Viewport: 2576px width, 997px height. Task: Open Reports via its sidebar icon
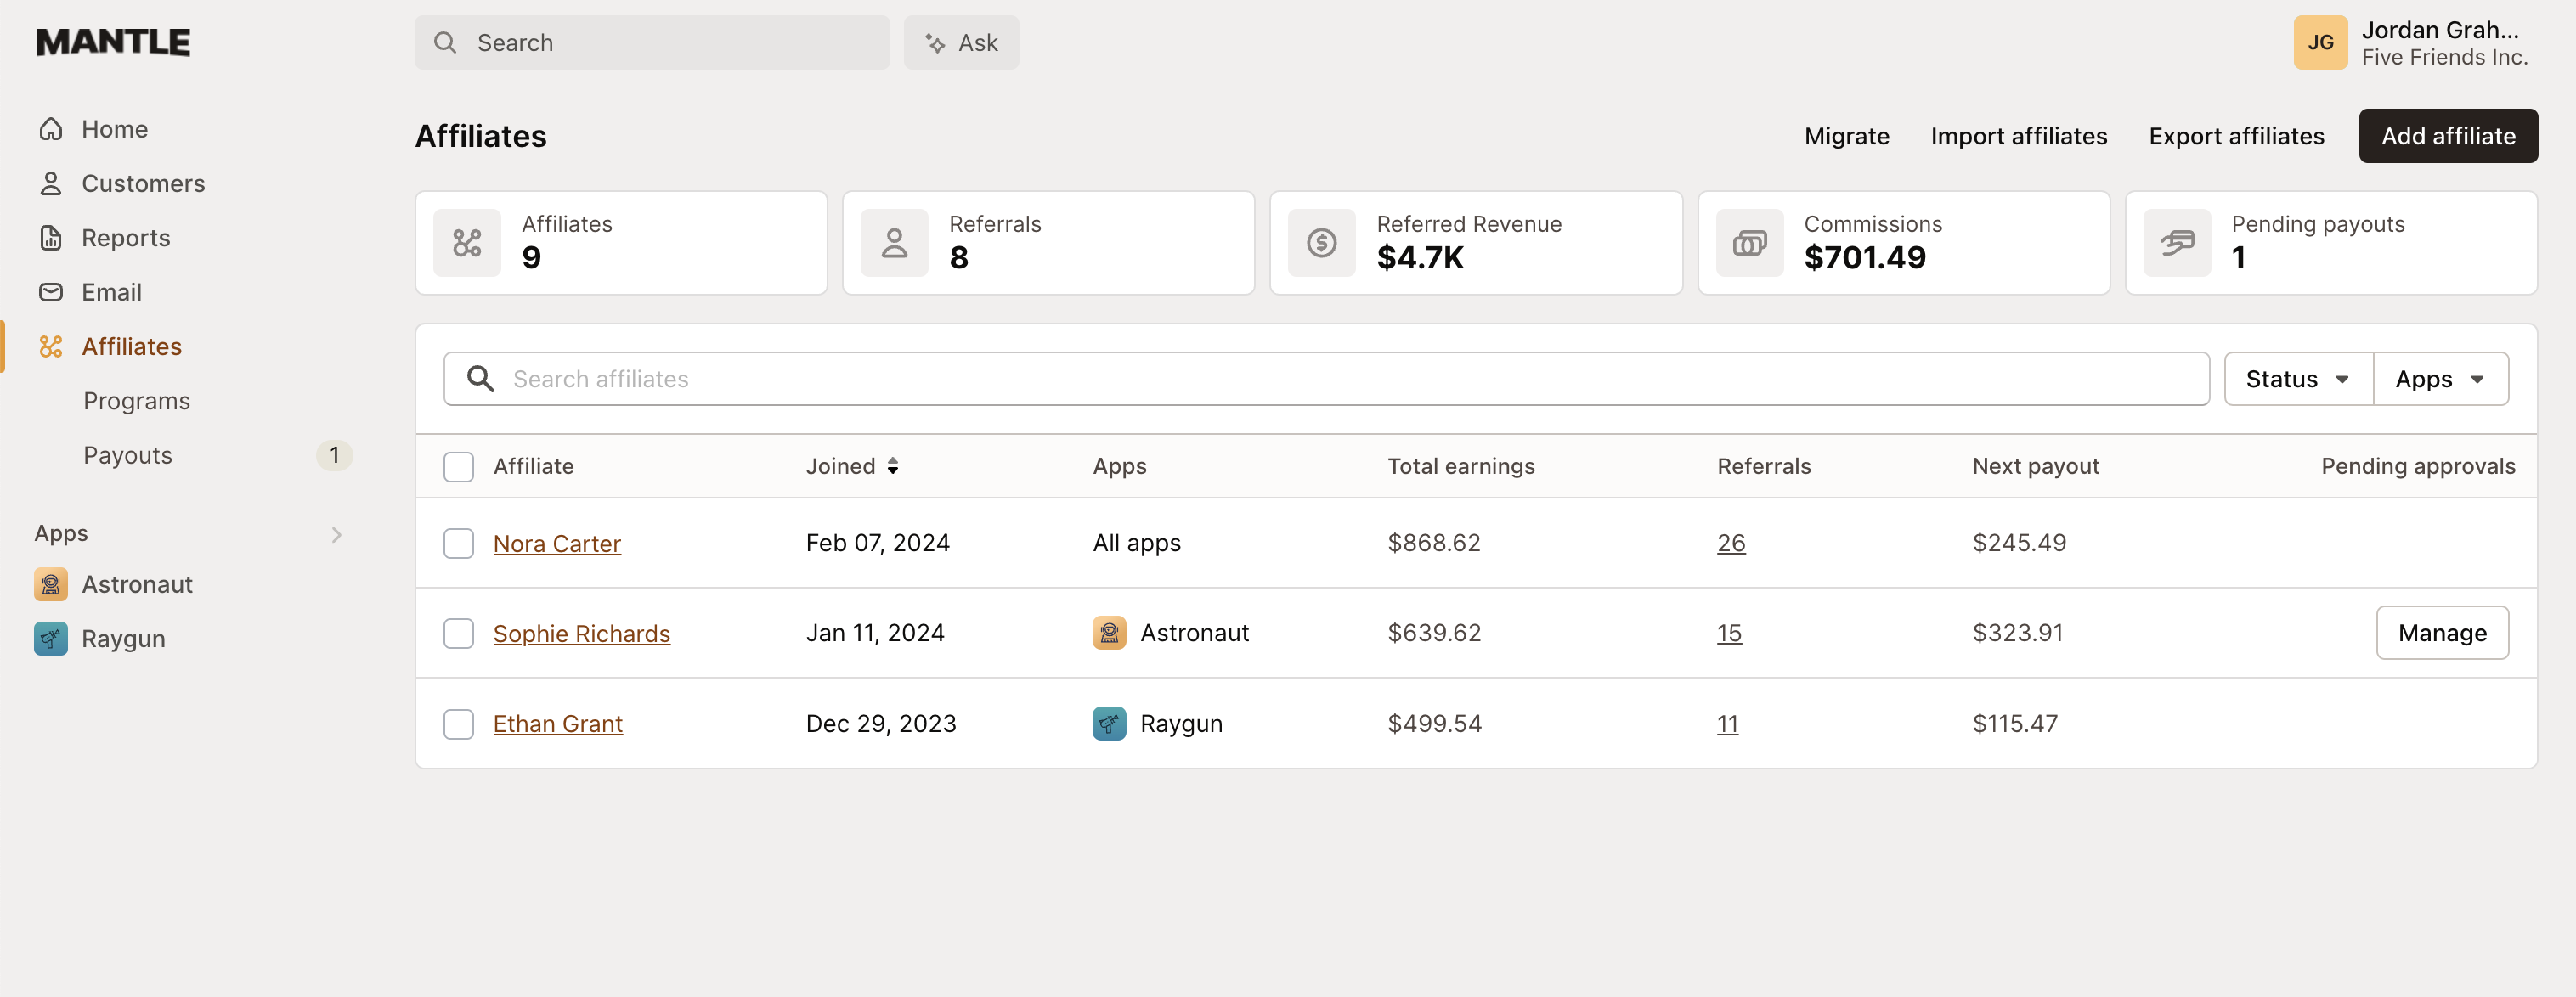51,237
